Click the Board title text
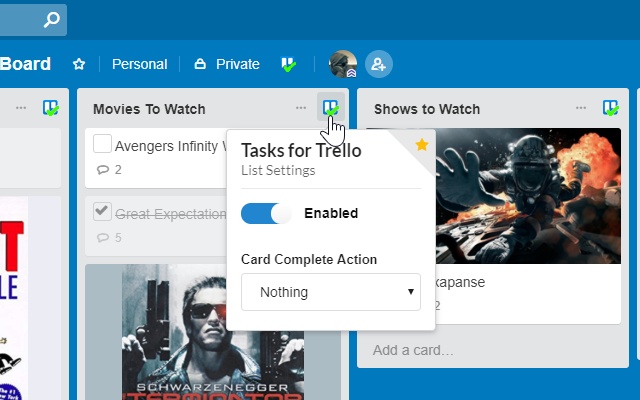 [x=25, y=64]
